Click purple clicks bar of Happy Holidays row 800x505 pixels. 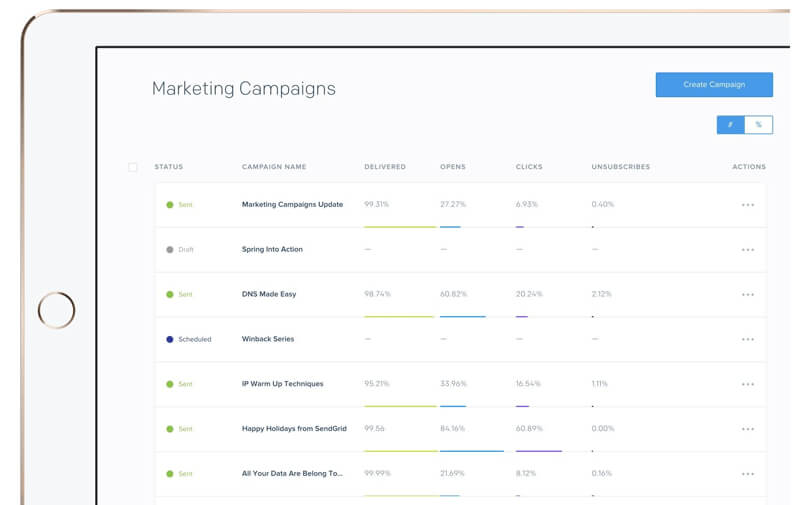[x=539, y=451]
